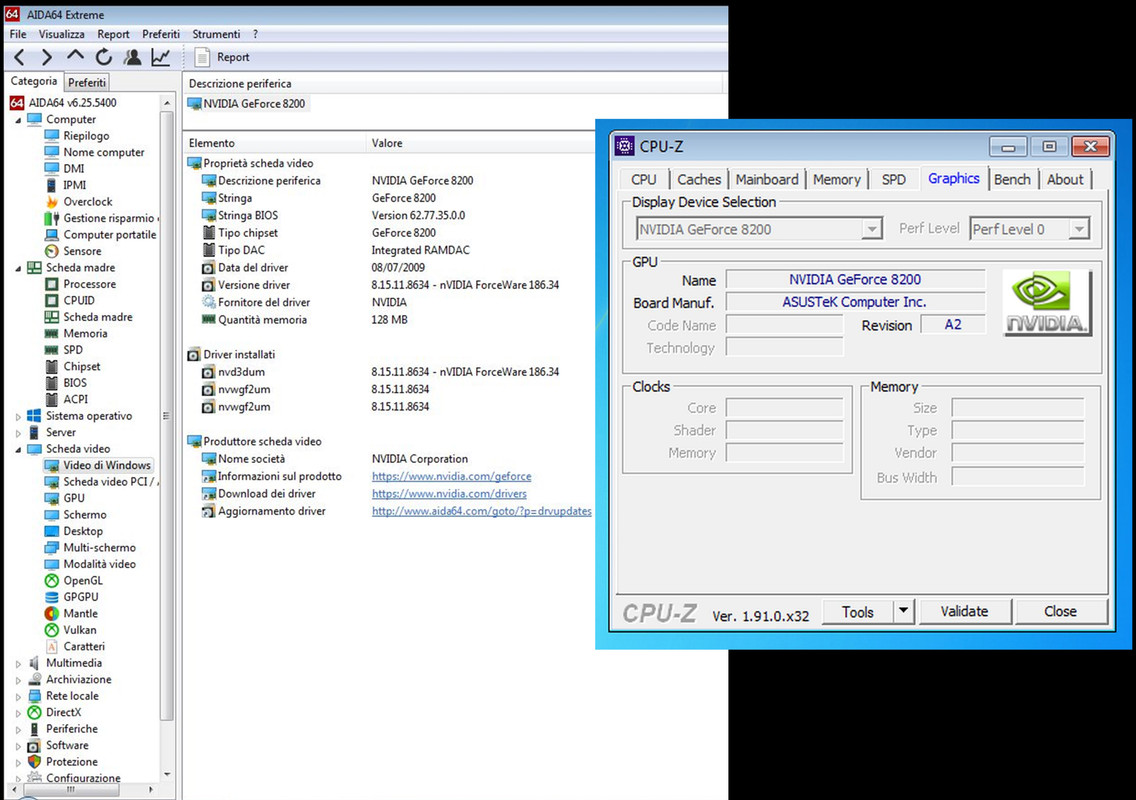This screenshot has width=1136, height=800.
Task: Open the user icon in AIDA64 toolbar
Action: click(133, 57)
